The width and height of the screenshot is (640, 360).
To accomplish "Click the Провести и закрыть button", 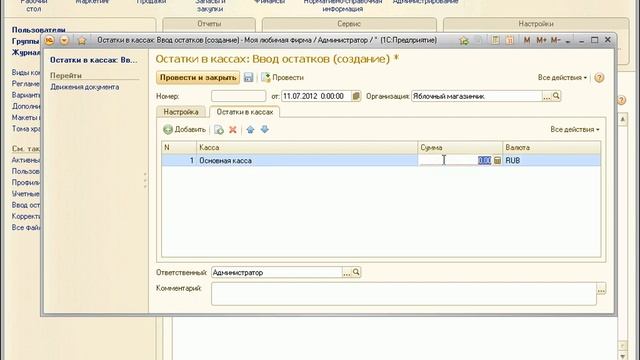I will tap(198, 78).
